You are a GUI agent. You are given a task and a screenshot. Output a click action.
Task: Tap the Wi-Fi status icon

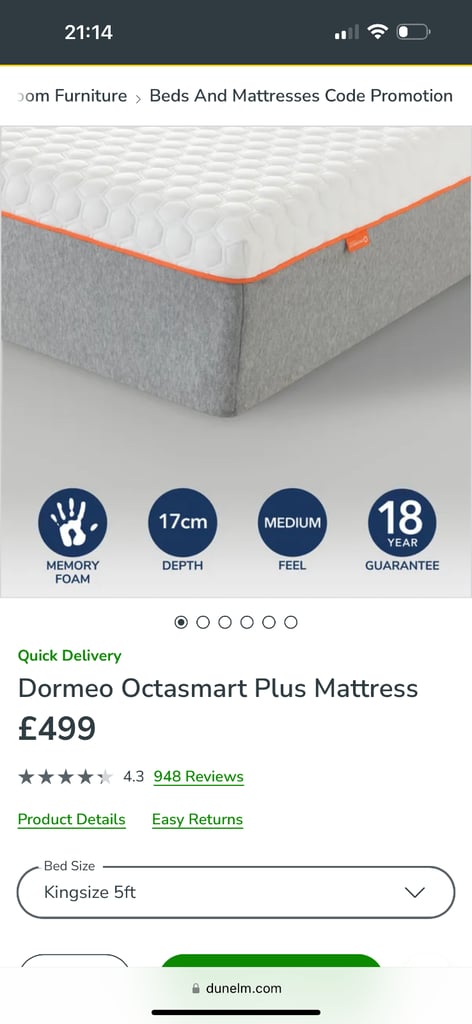377,31
